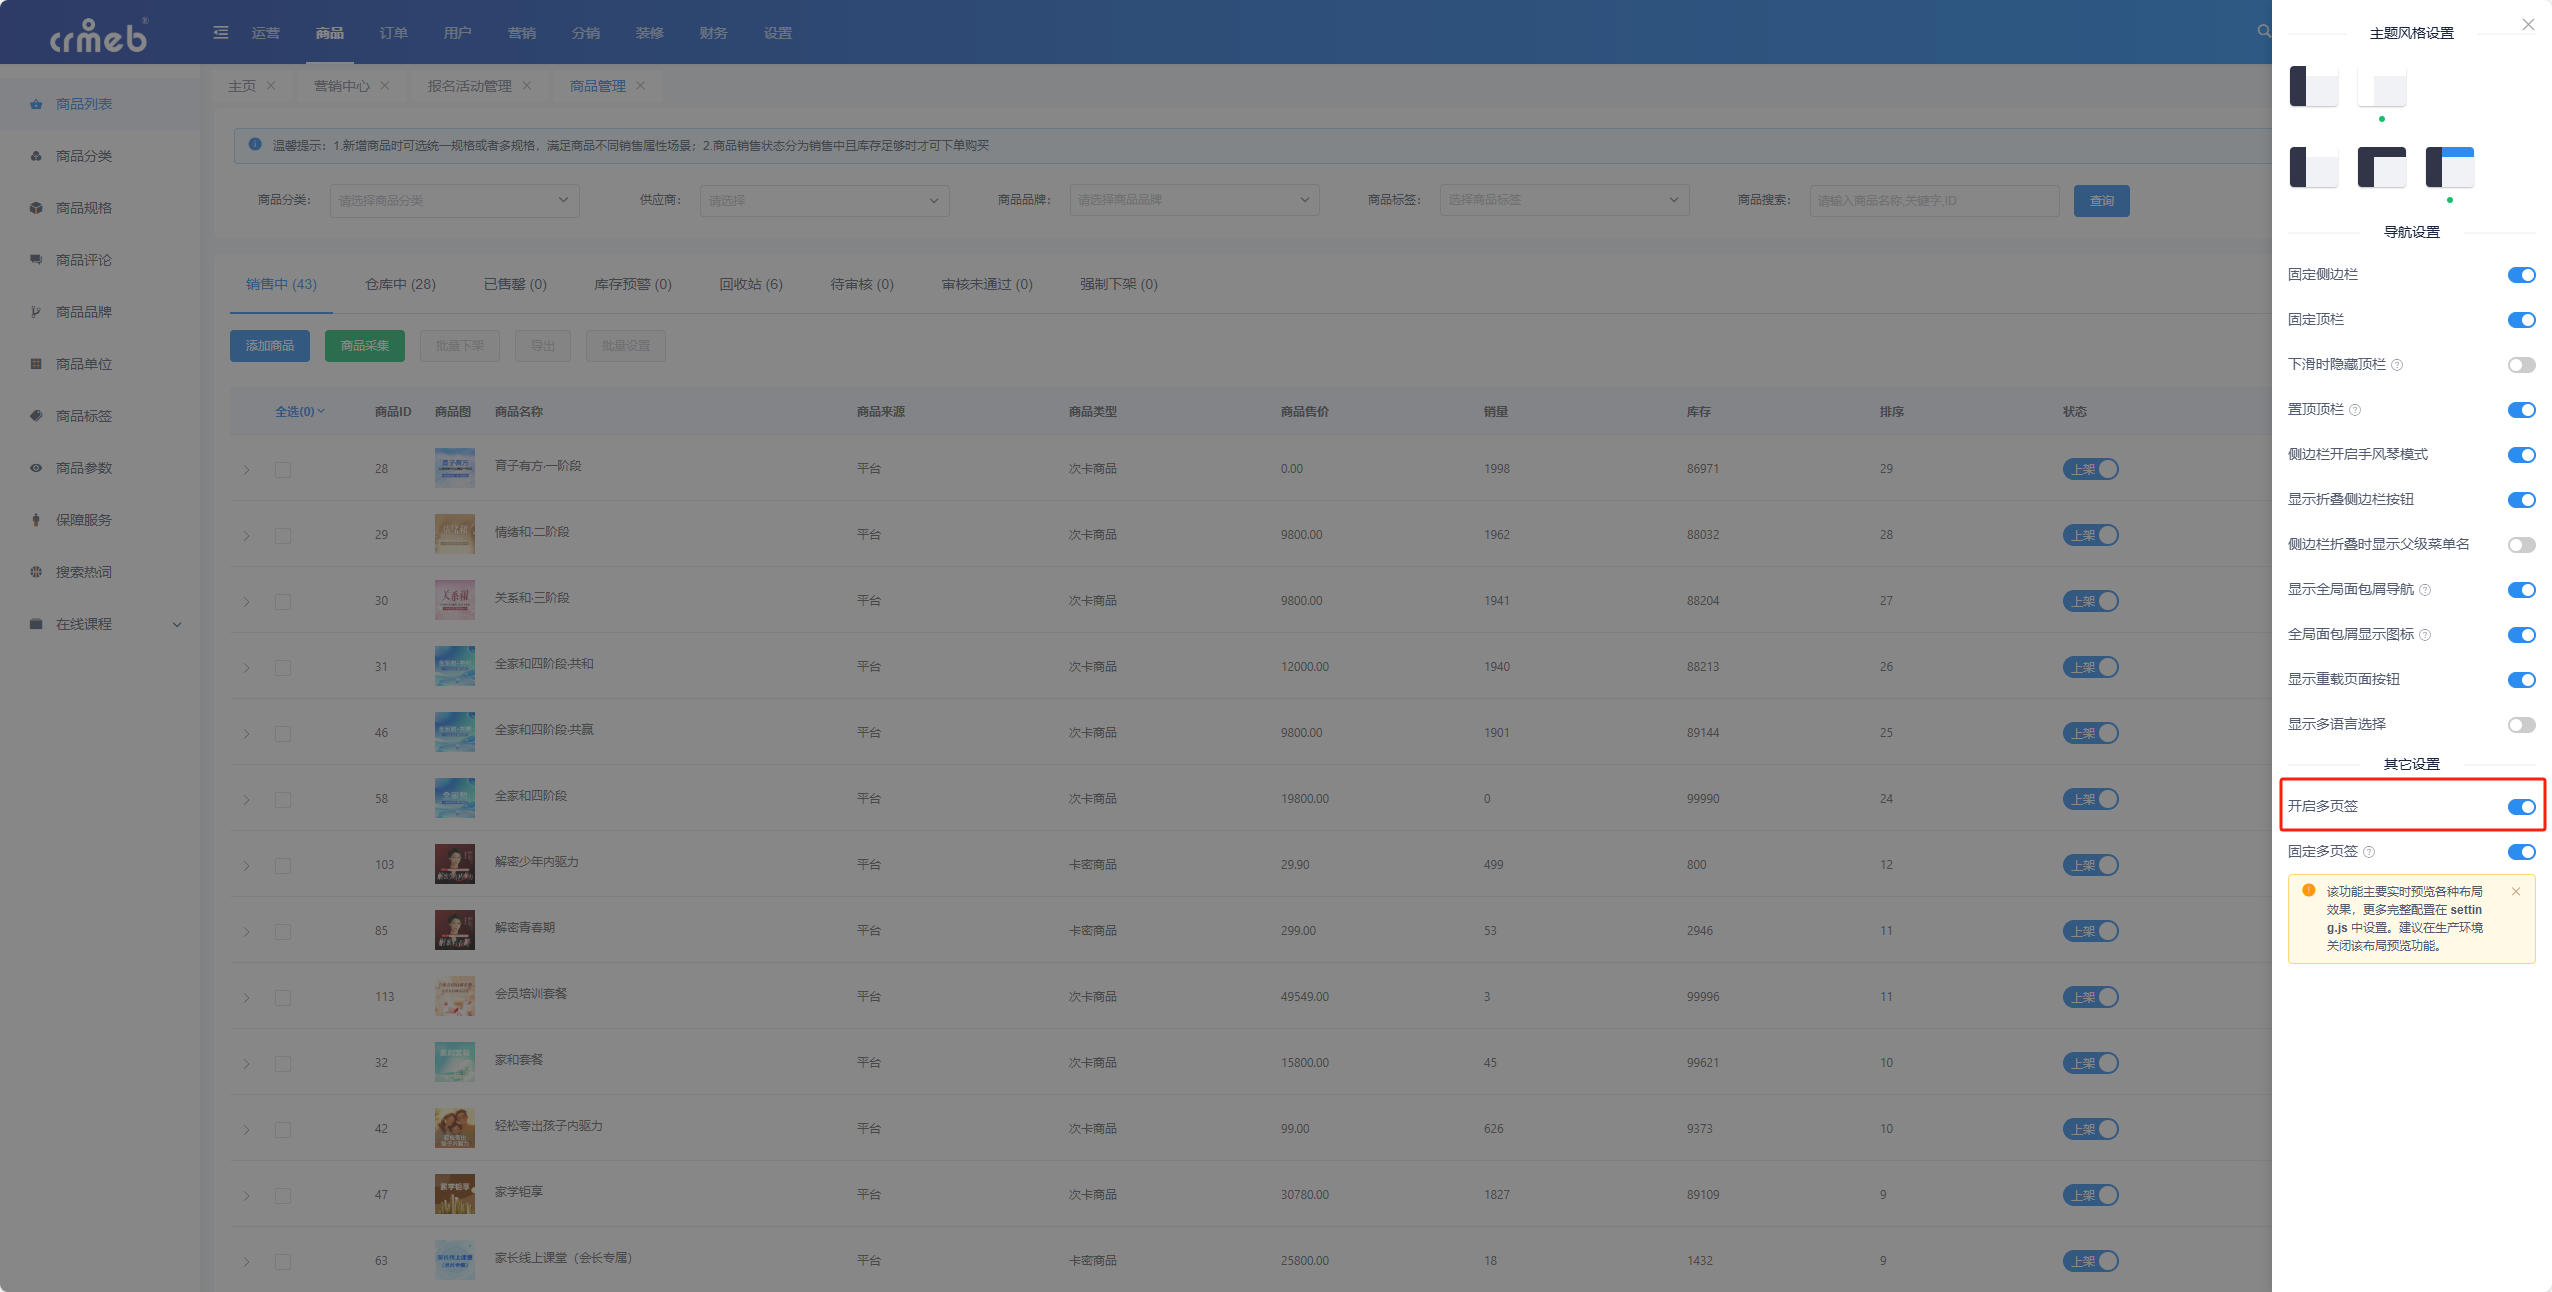Screen dimensions: 2552x1292
Task: Select light theme style swatch with green dot
Action: [x=2382, y=86]
